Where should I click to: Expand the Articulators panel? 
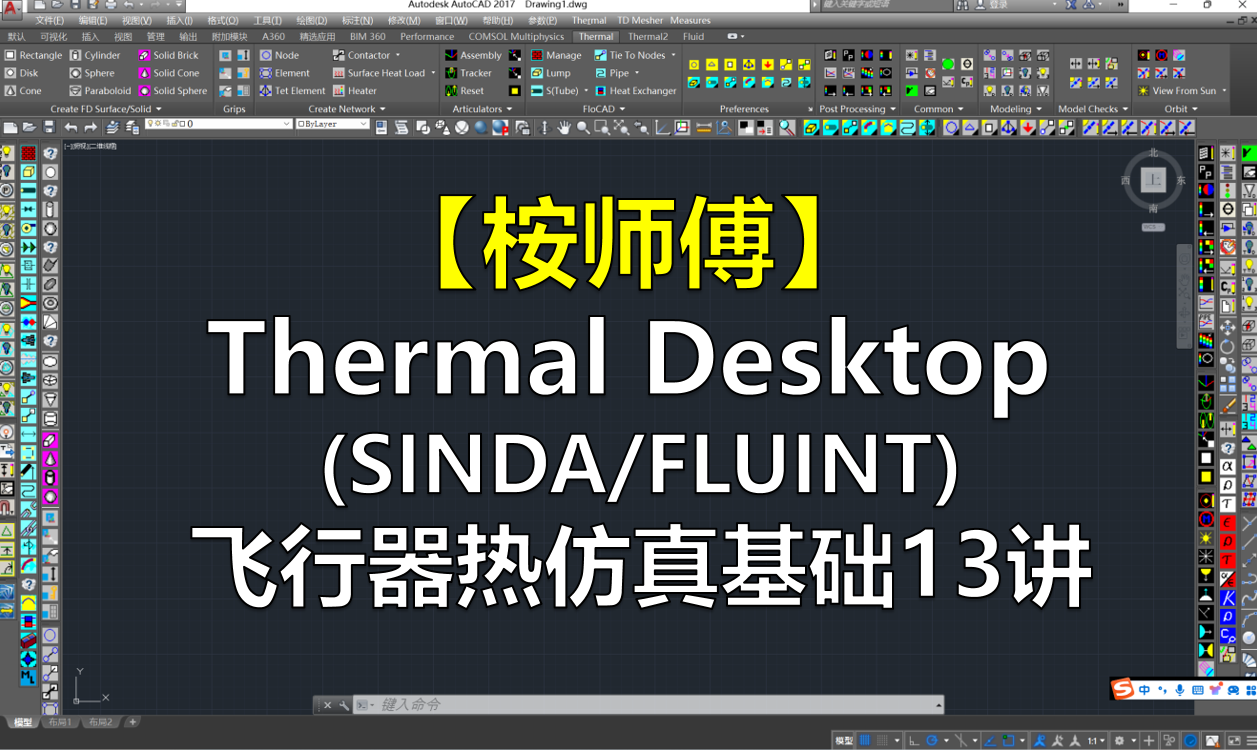pyautogui.click(x=482, y=109)
